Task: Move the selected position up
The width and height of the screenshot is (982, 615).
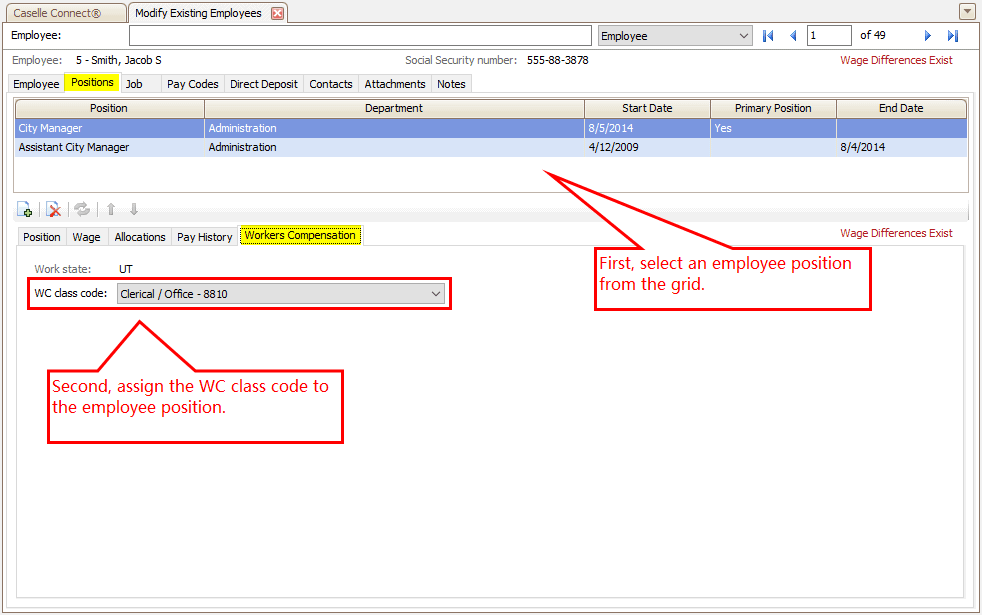Action: pos(111,209)
